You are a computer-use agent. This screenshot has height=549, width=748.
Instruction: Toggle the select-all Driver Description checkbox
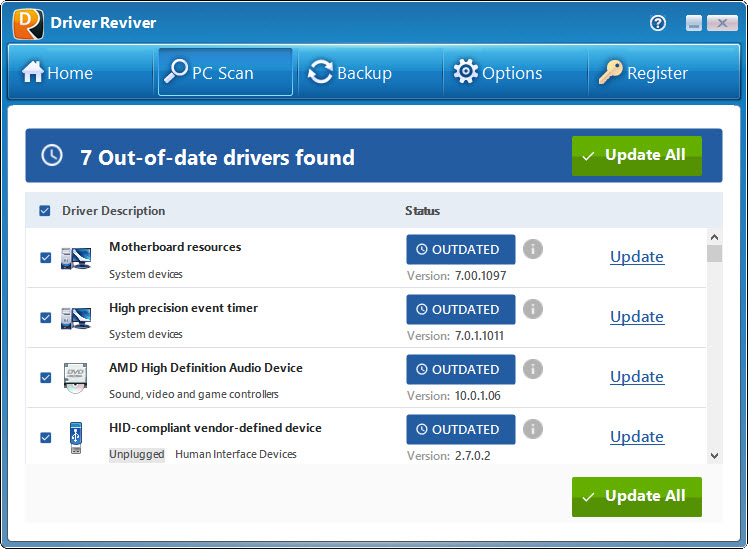point(45,211)
